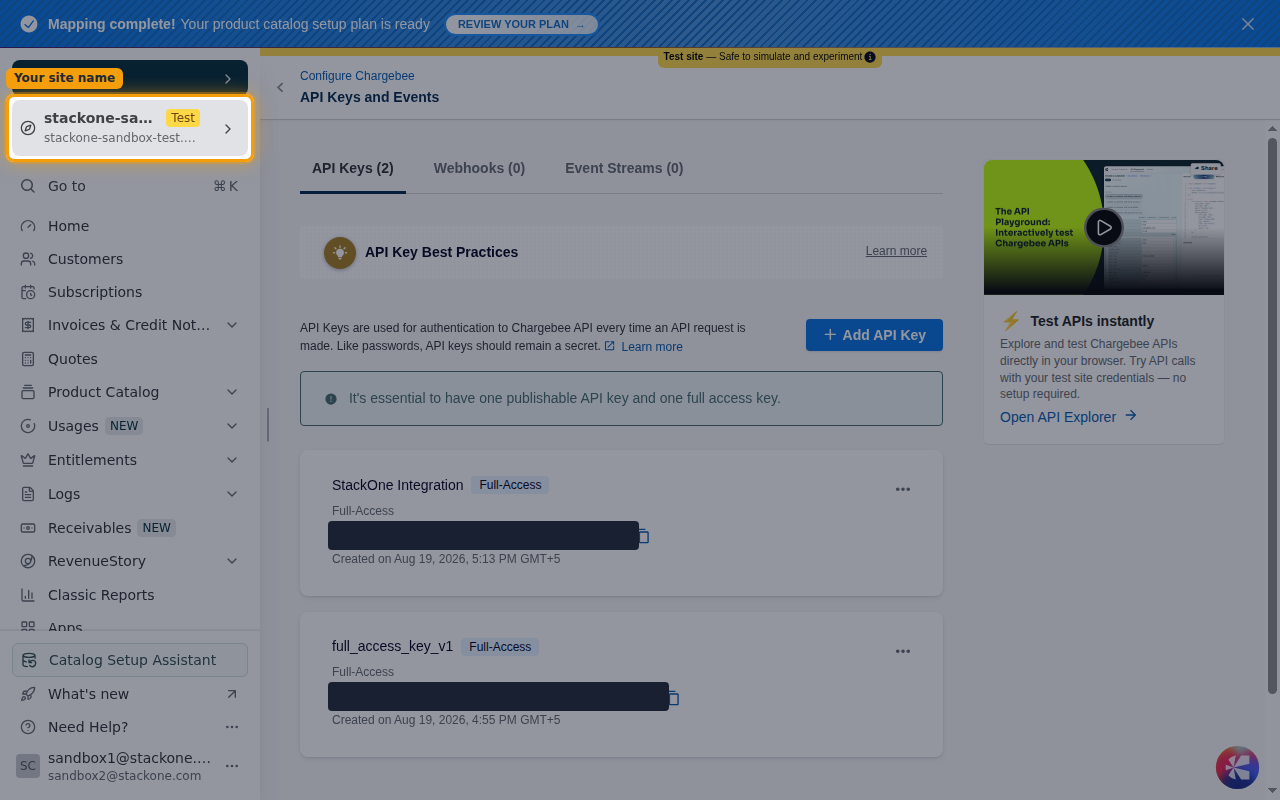Click the NEW badge next to Usages
Image resolution: width=1280 pixels, height=800 pixels.
pos(124,426)
